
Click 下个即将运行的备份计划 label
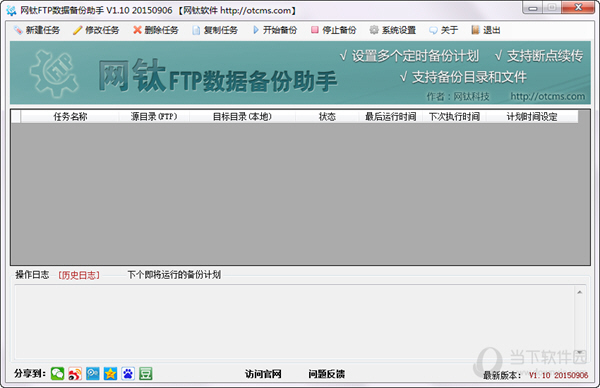tap(174, 275)
